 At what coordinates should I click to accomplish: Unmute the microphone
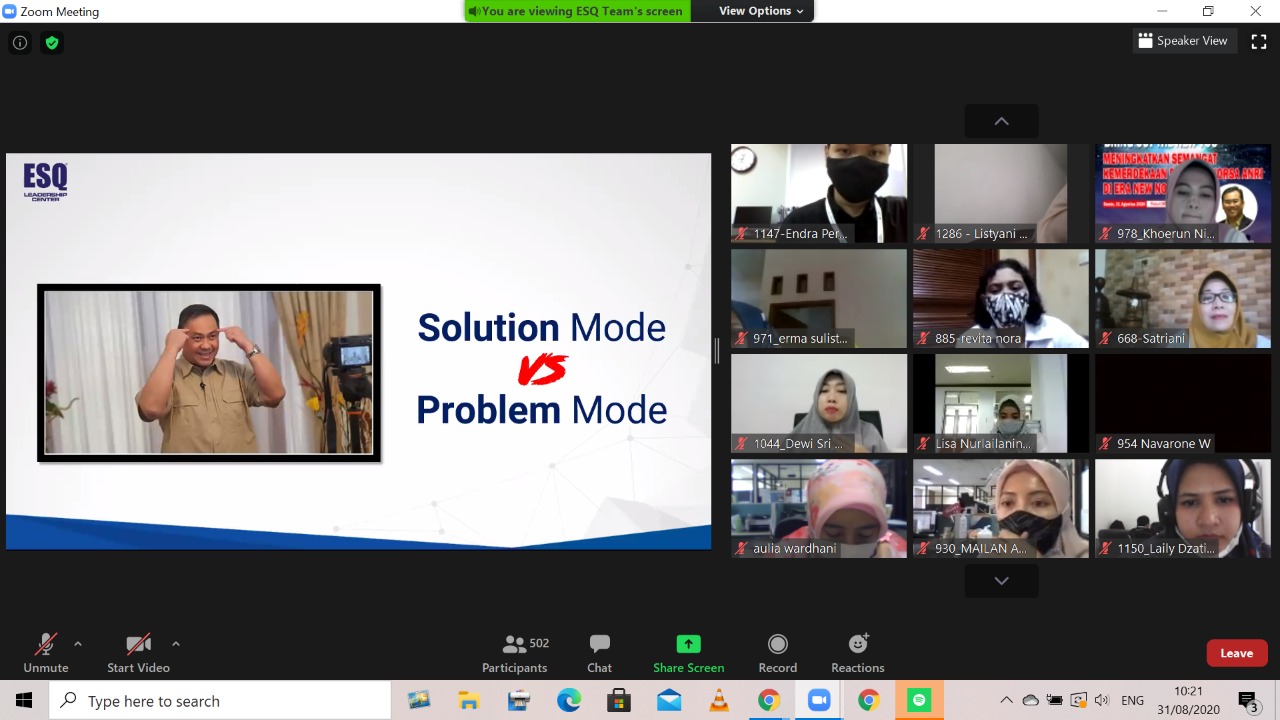(x=46, y=653)
